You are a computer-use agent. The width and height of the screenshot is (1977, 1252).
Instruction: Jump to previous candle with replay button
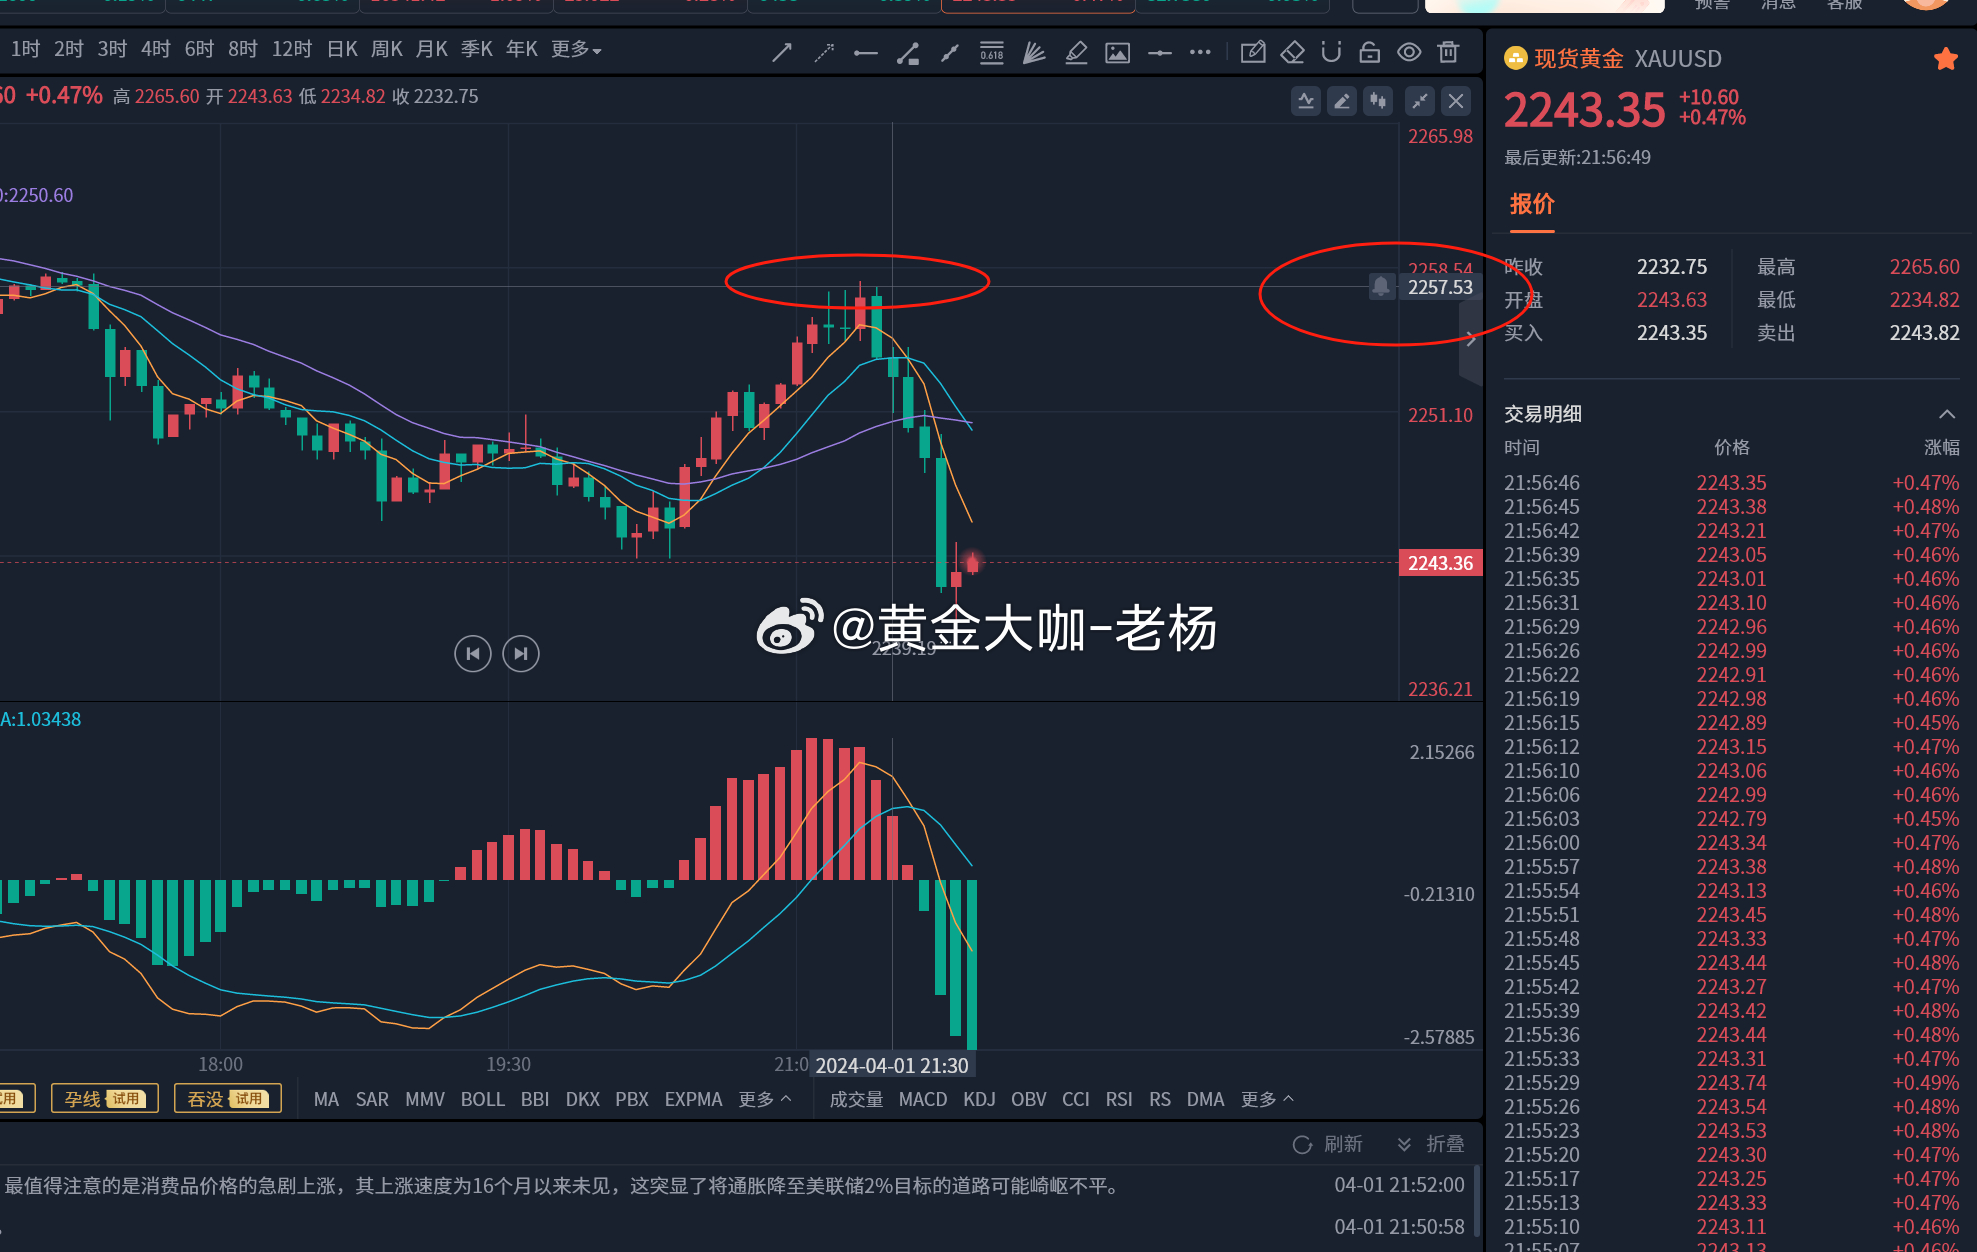473,654
